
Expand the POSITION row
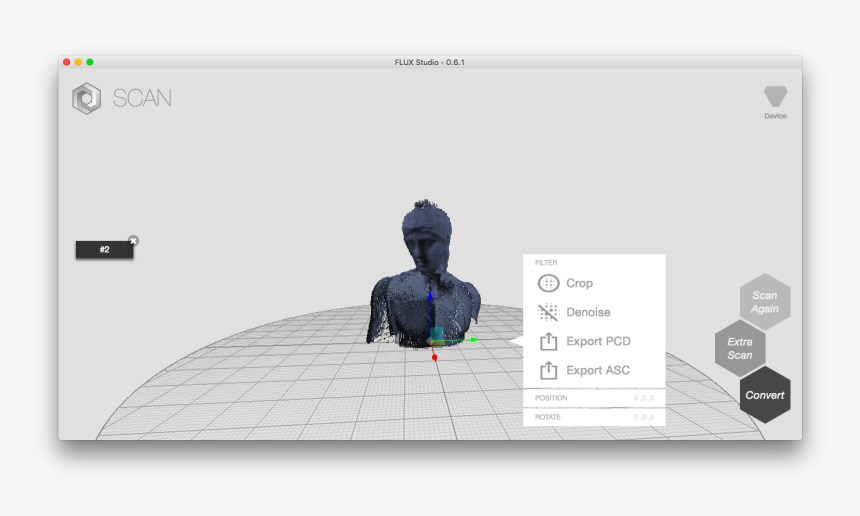point(593,398)
